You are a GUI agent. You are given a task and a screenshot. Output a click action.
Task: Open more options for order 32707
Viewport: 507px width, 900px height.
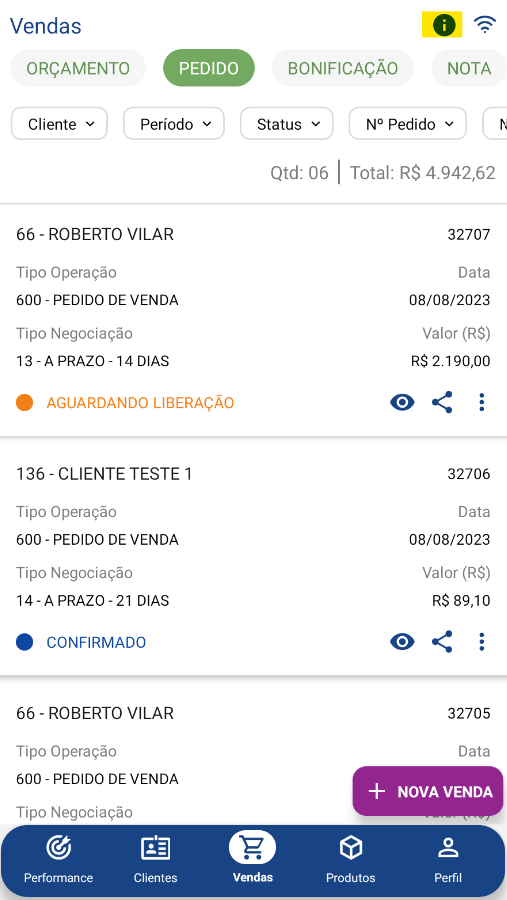482,402
